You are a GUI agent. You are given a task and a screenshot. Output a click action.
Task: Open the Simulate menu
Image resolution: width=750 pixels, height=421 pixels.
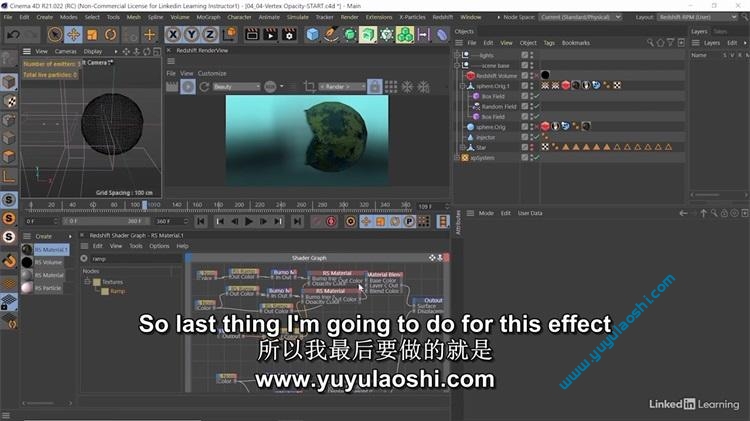click(x=298, y=17)
